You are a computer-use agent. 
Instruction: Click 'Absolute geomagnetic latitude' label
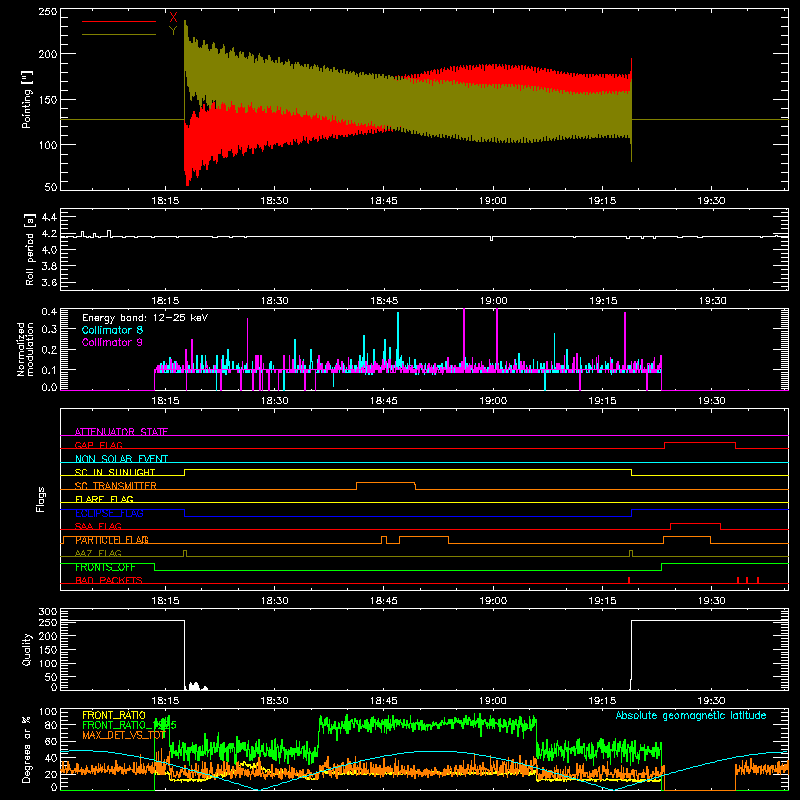tap(691, 715)
